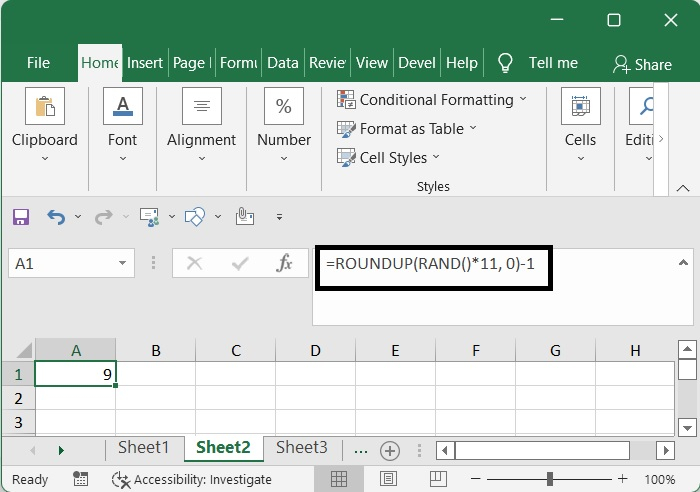Open the Number percent group icon
This screenshot has height=492, width=700.
pyautogui.click(x=284, y=106)
